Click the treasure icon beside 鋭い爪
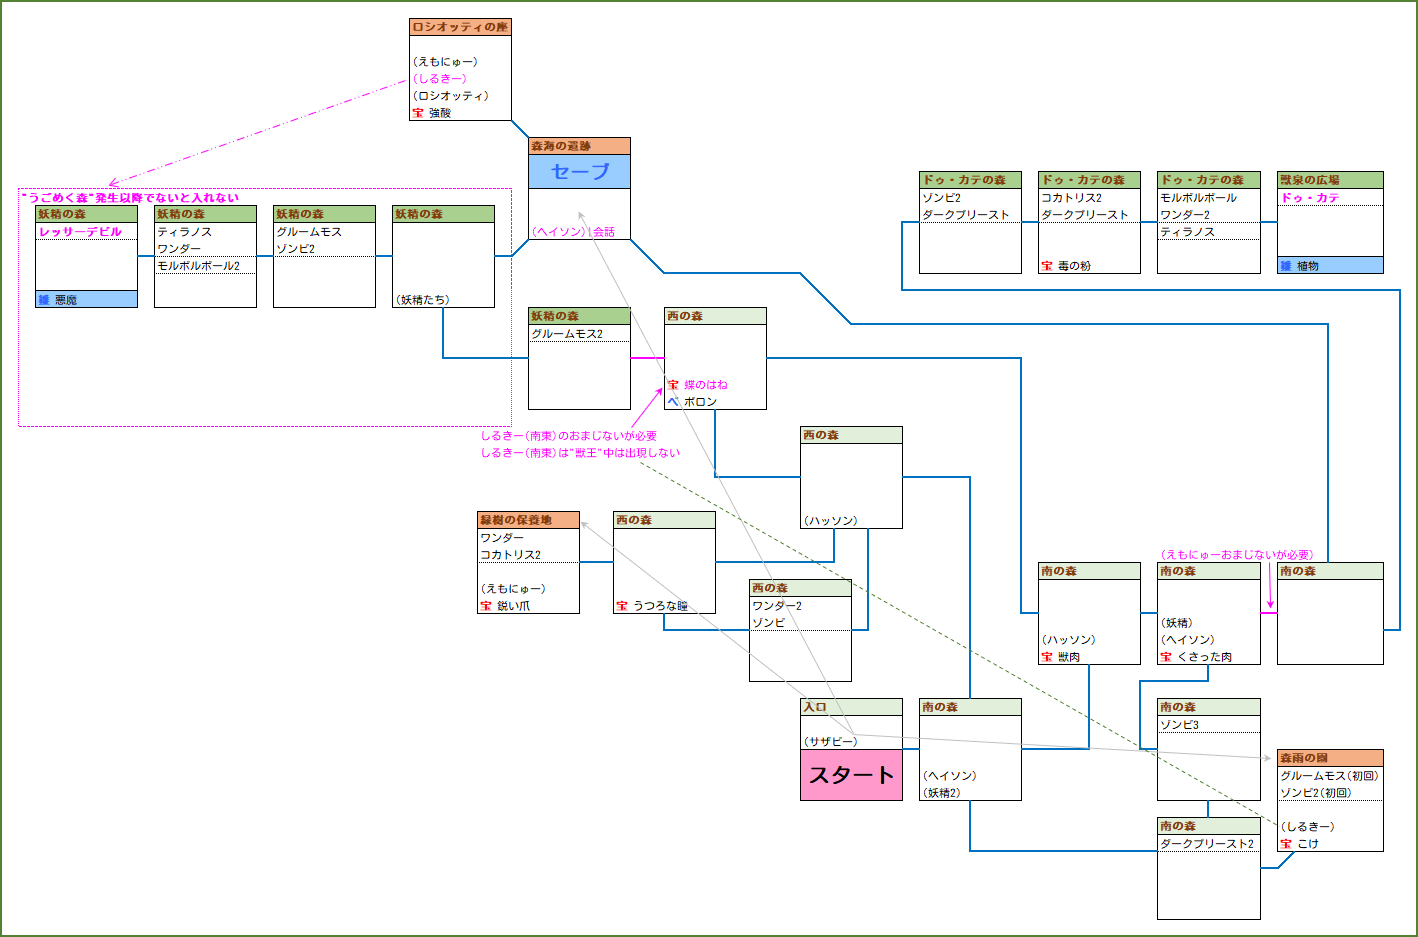This screenshot has height=937, width=1418. (486, 606)
